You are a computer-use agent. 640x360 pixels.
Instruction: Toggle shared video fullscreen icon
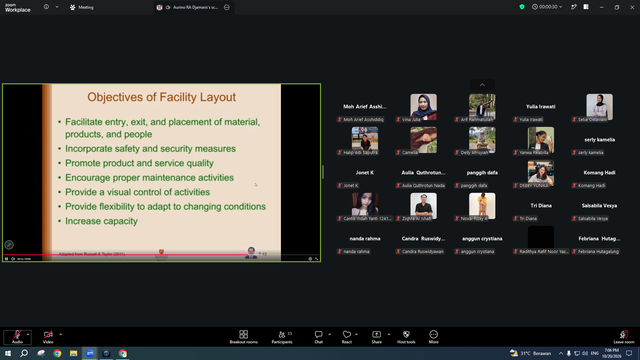pyautogui.click(x=316, y=259)
